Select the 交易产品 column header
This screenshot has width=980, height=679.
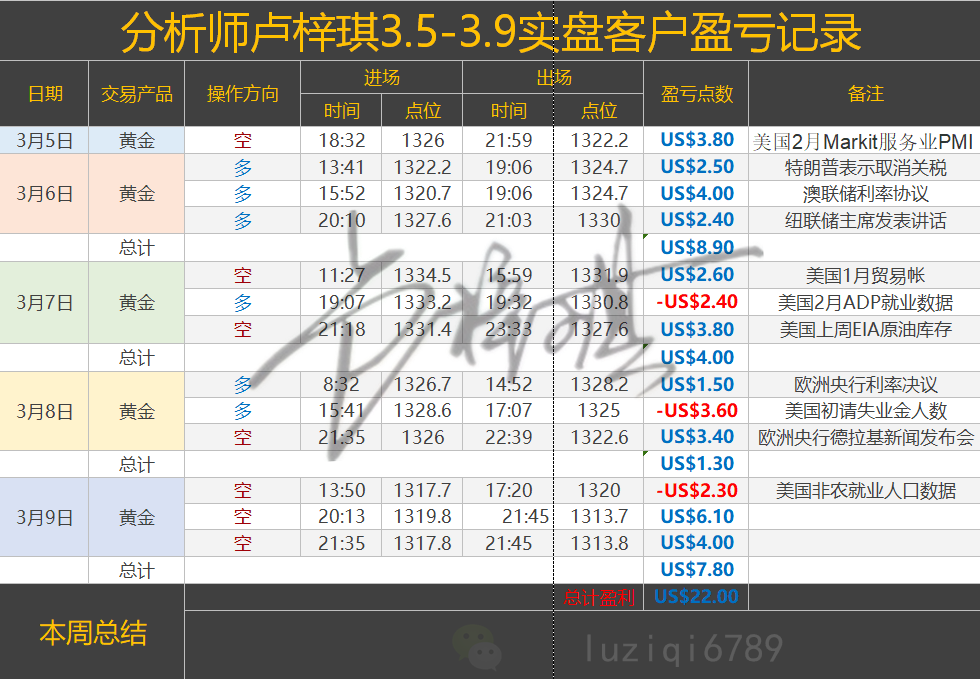tap(137, 94)
